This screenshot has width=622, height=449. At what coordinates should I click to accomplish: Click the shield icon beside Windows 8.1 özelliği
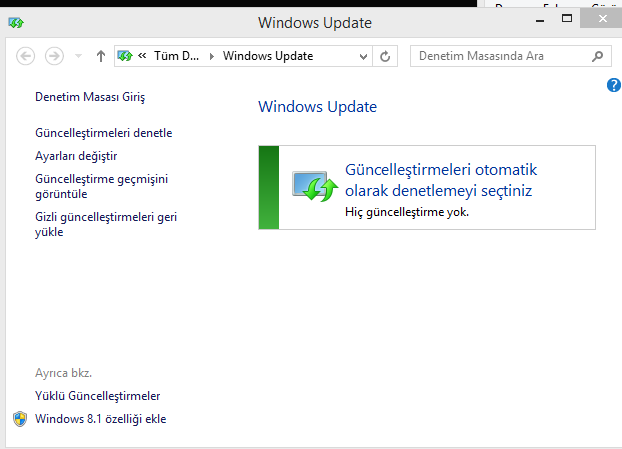[20, 419]
